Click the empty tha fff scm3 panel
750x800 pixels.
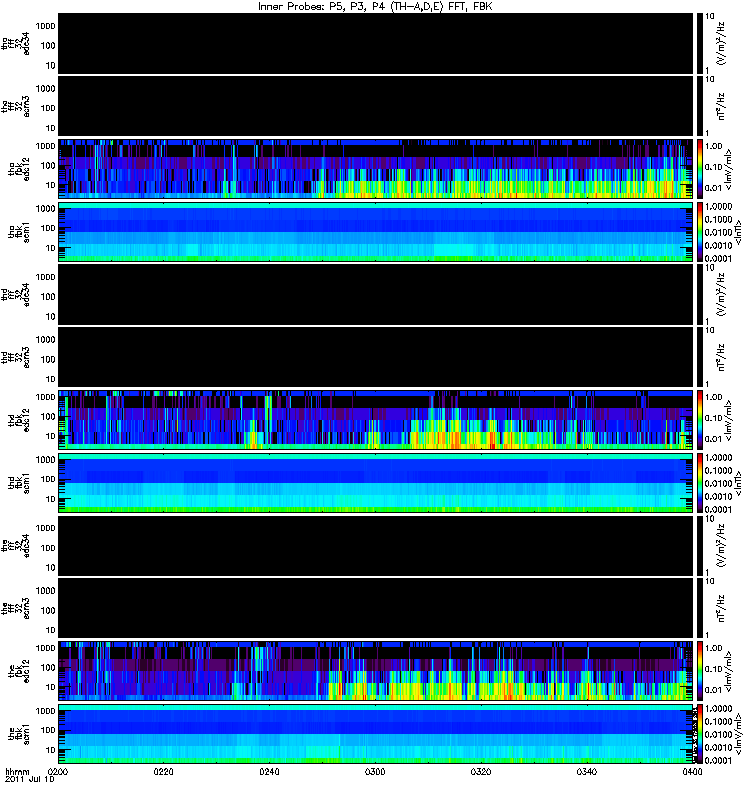click(x=376, y=107)
